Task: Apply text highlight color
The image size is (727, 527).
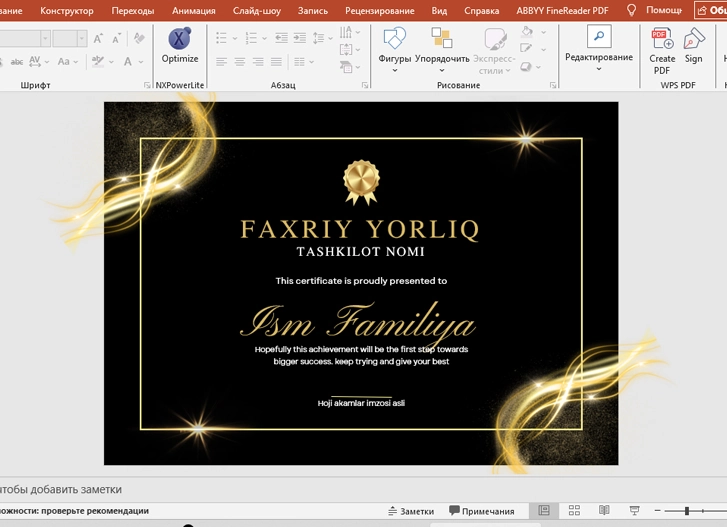Action: tap(98, 61)
